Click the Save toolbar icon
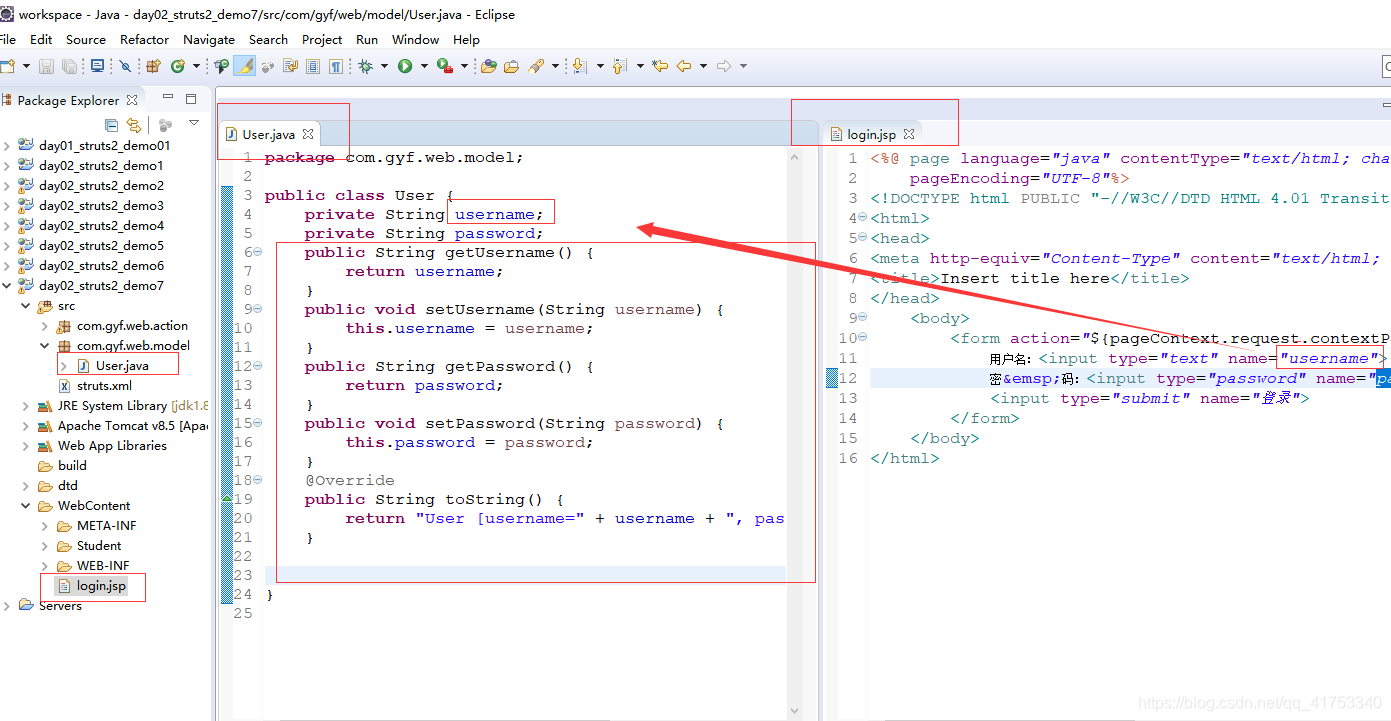 46,66
